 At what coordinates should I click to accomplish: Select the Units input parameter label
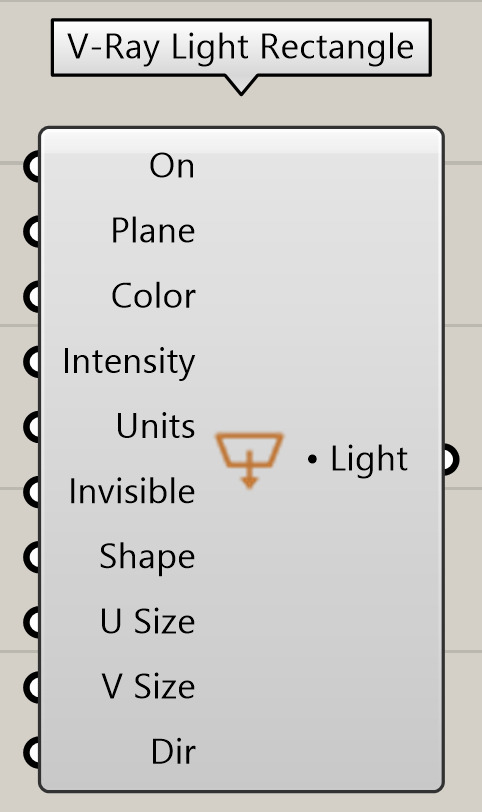tap(155, 426)
